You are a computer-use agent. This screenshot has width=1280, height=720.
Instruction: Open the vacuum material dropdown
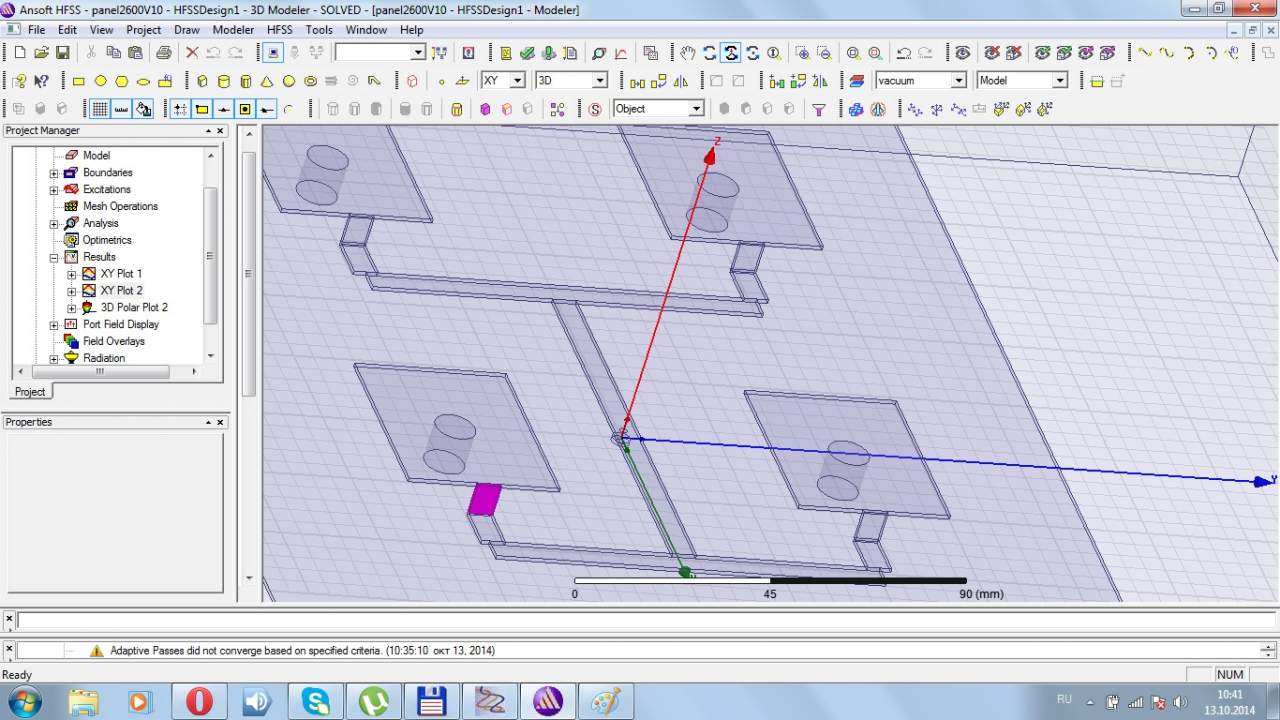(958, 81)
